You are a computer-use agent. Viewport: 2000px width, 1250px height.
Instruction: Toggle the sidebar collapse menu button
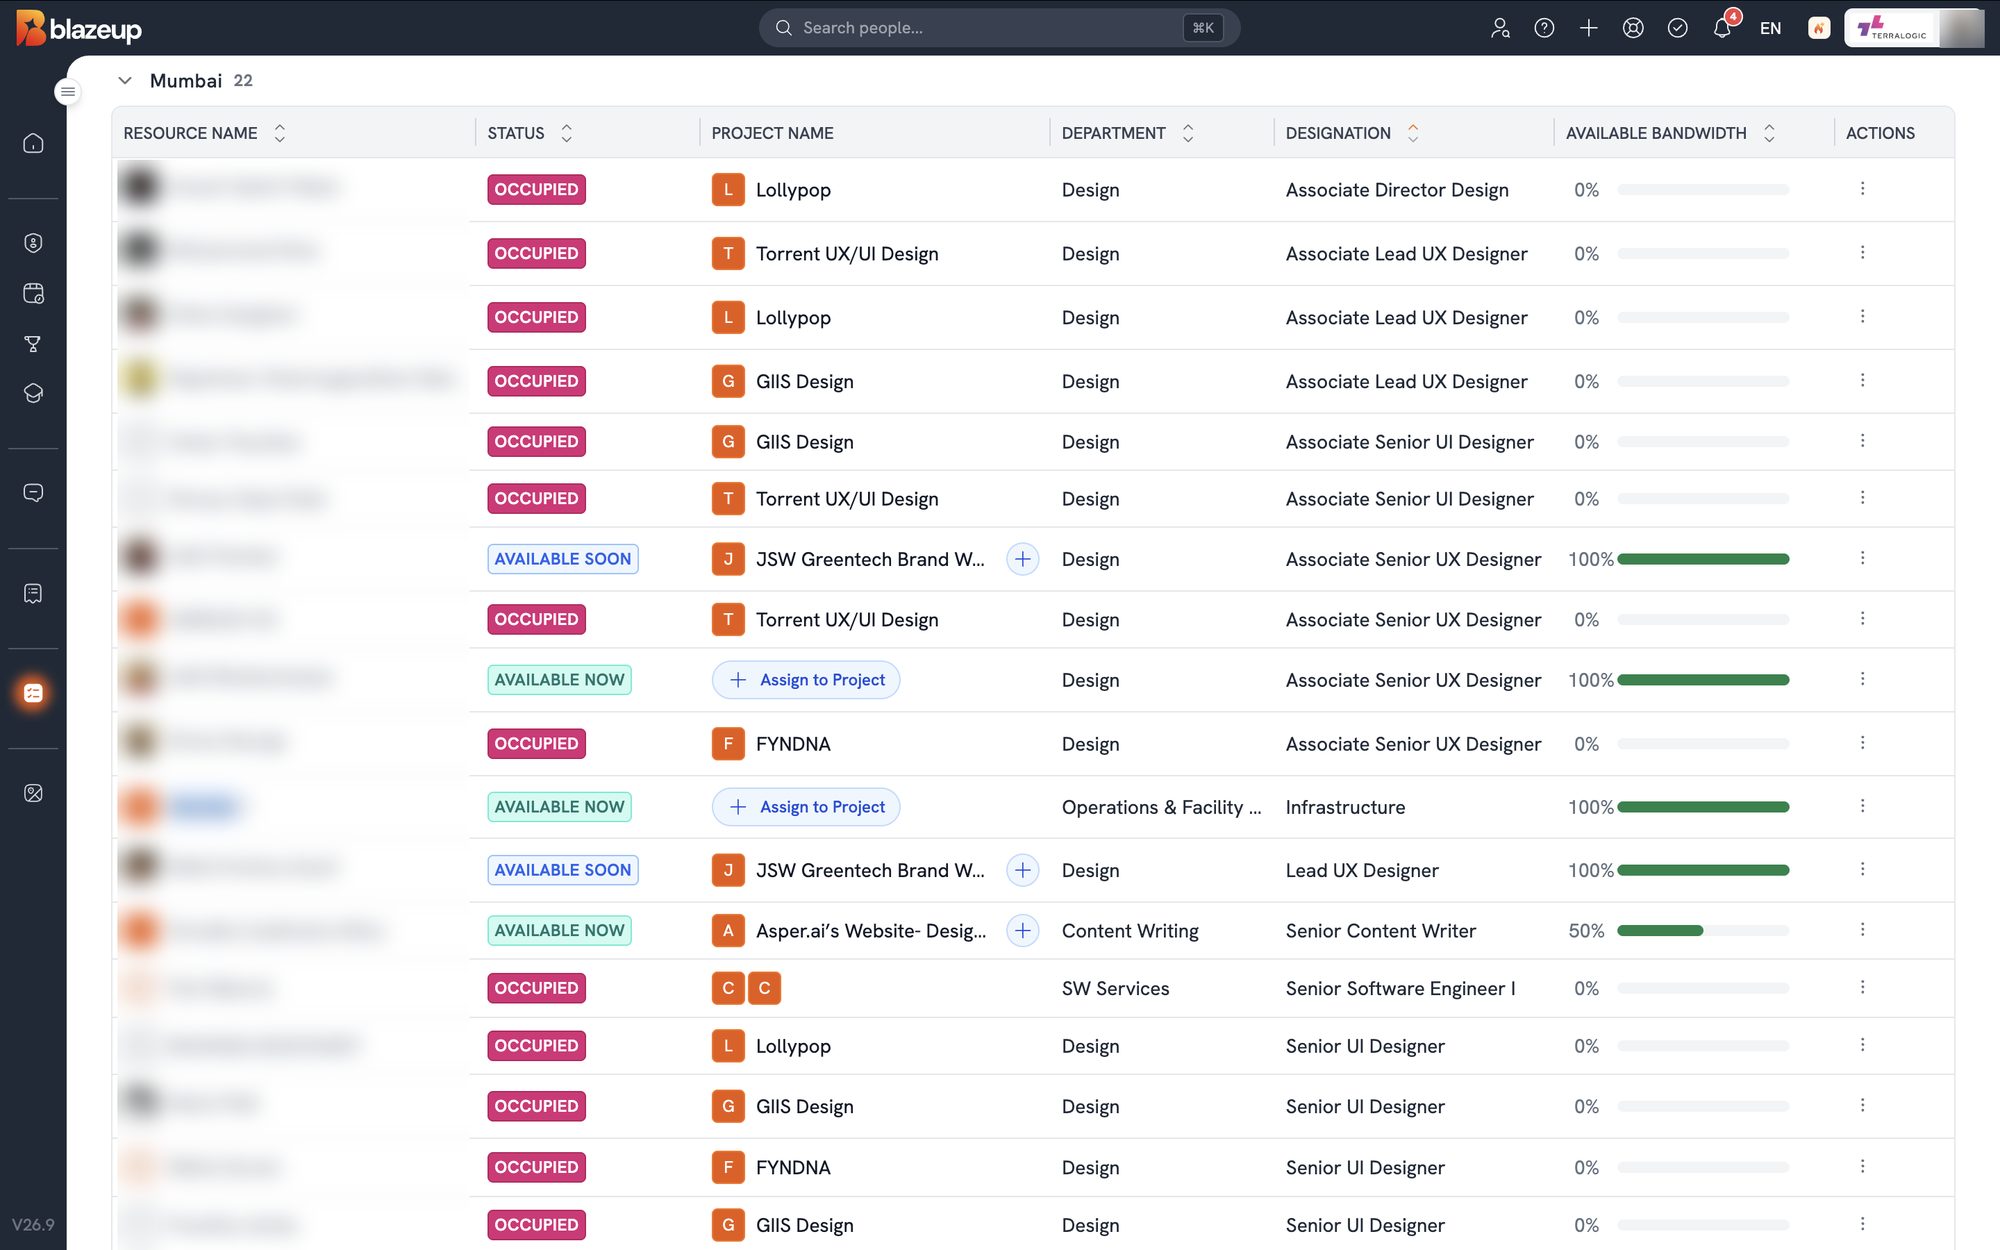click(67, 92)
